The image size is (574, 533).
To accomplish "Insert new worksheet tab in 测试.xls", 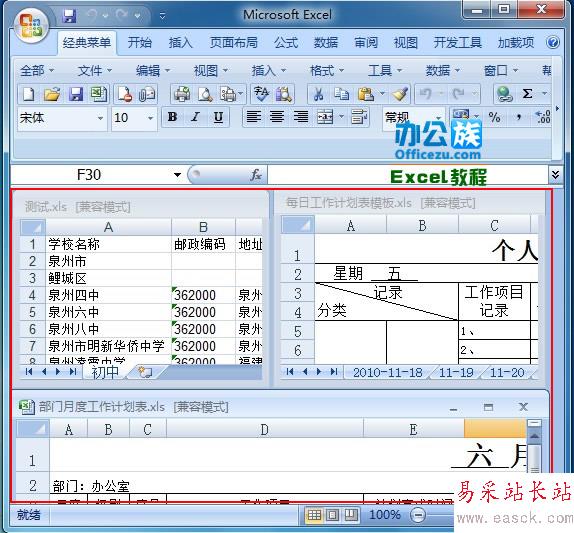I will pos(145,372).
